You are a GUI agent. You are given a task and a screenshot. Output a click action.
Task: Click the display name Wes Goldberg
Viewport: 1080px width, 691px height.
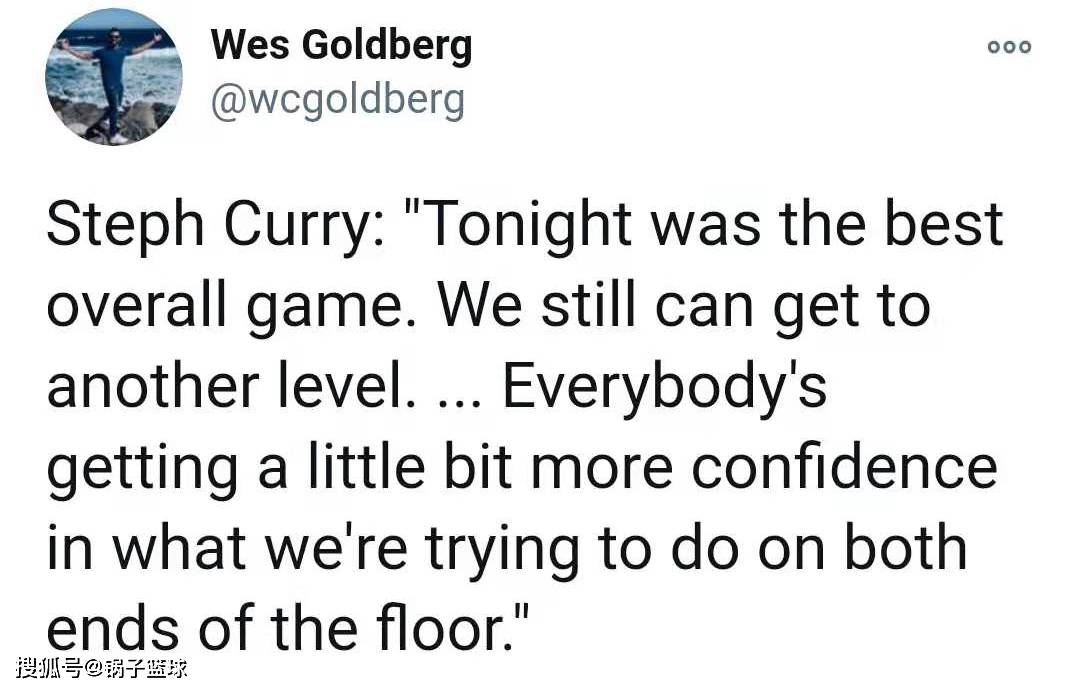(342, 45)
